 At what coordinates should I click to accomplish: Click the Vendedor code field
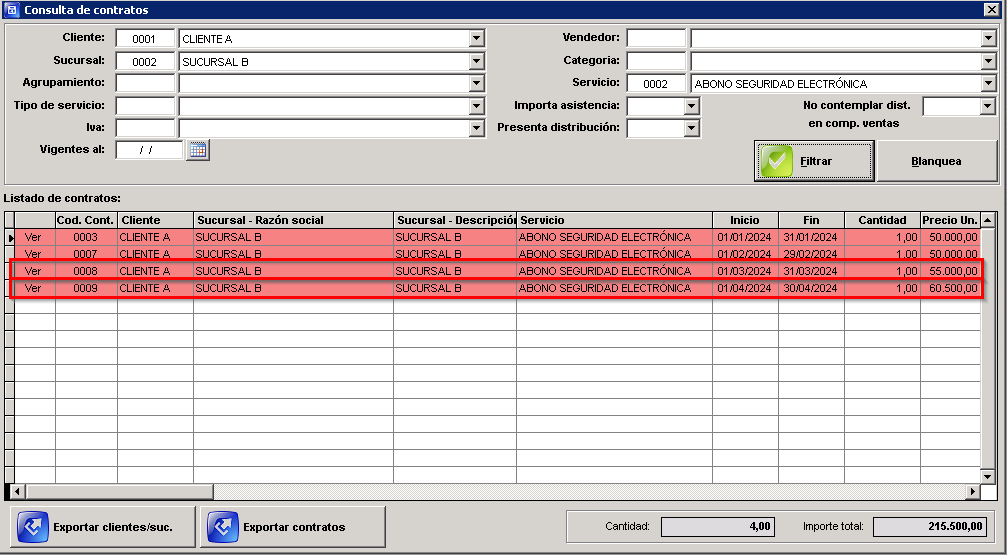pyautogui.click(x=656, y=39)
